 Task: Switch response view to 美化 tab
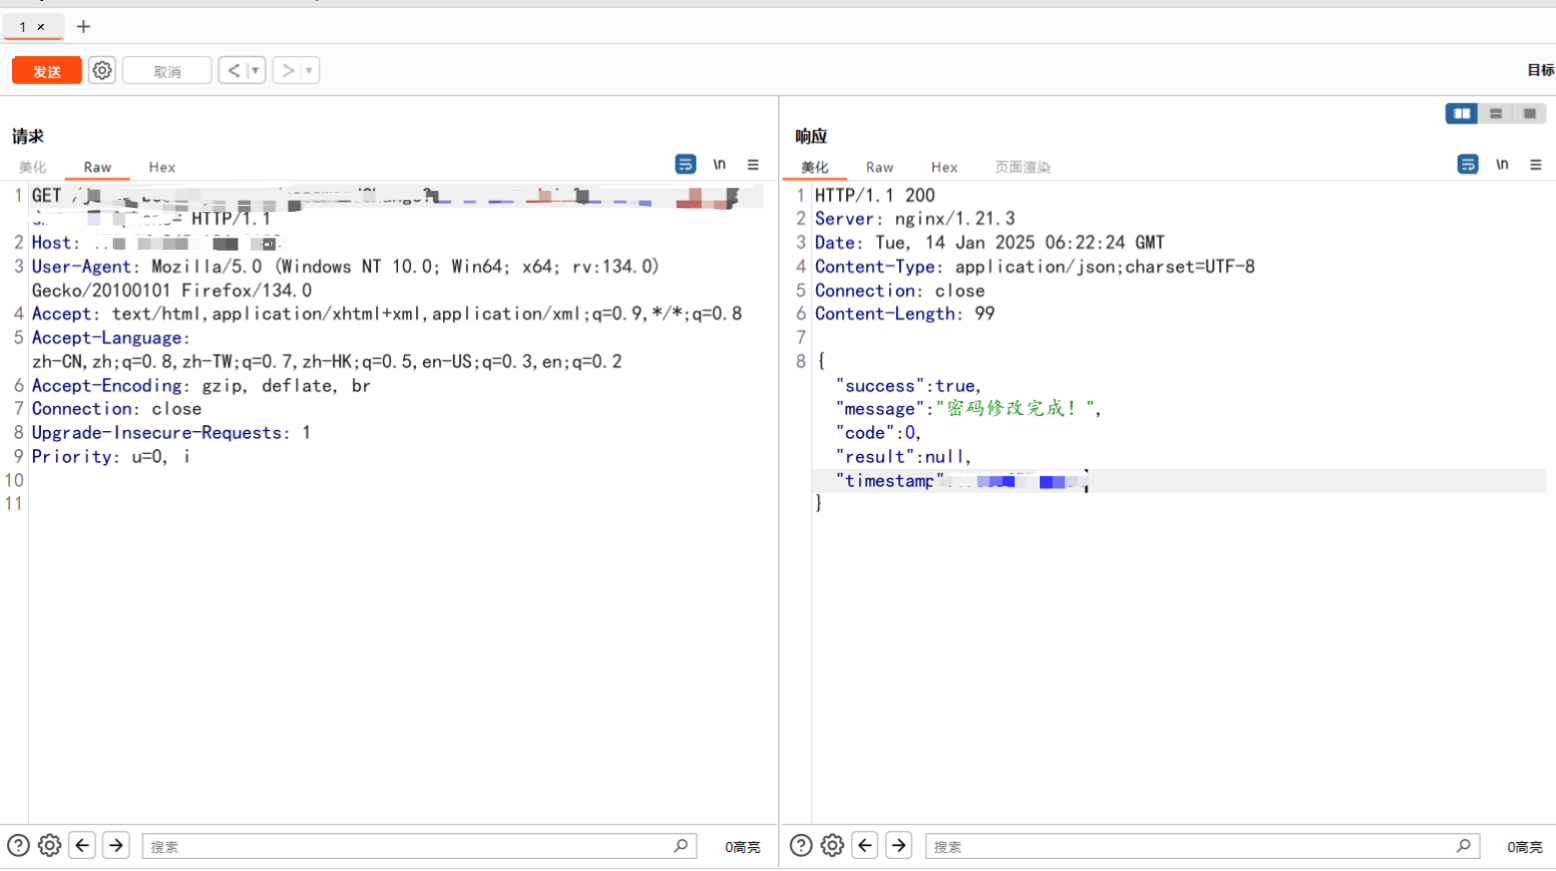(815, 167)
